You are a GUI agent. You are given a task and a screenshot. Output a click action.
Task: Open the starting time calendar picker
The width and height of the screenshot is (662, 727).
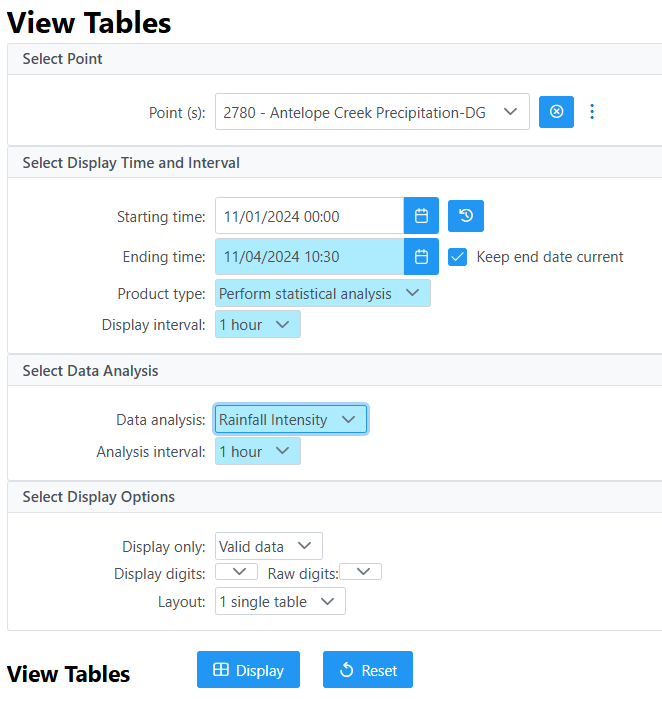pyautogui.click(x=421, y=216)
